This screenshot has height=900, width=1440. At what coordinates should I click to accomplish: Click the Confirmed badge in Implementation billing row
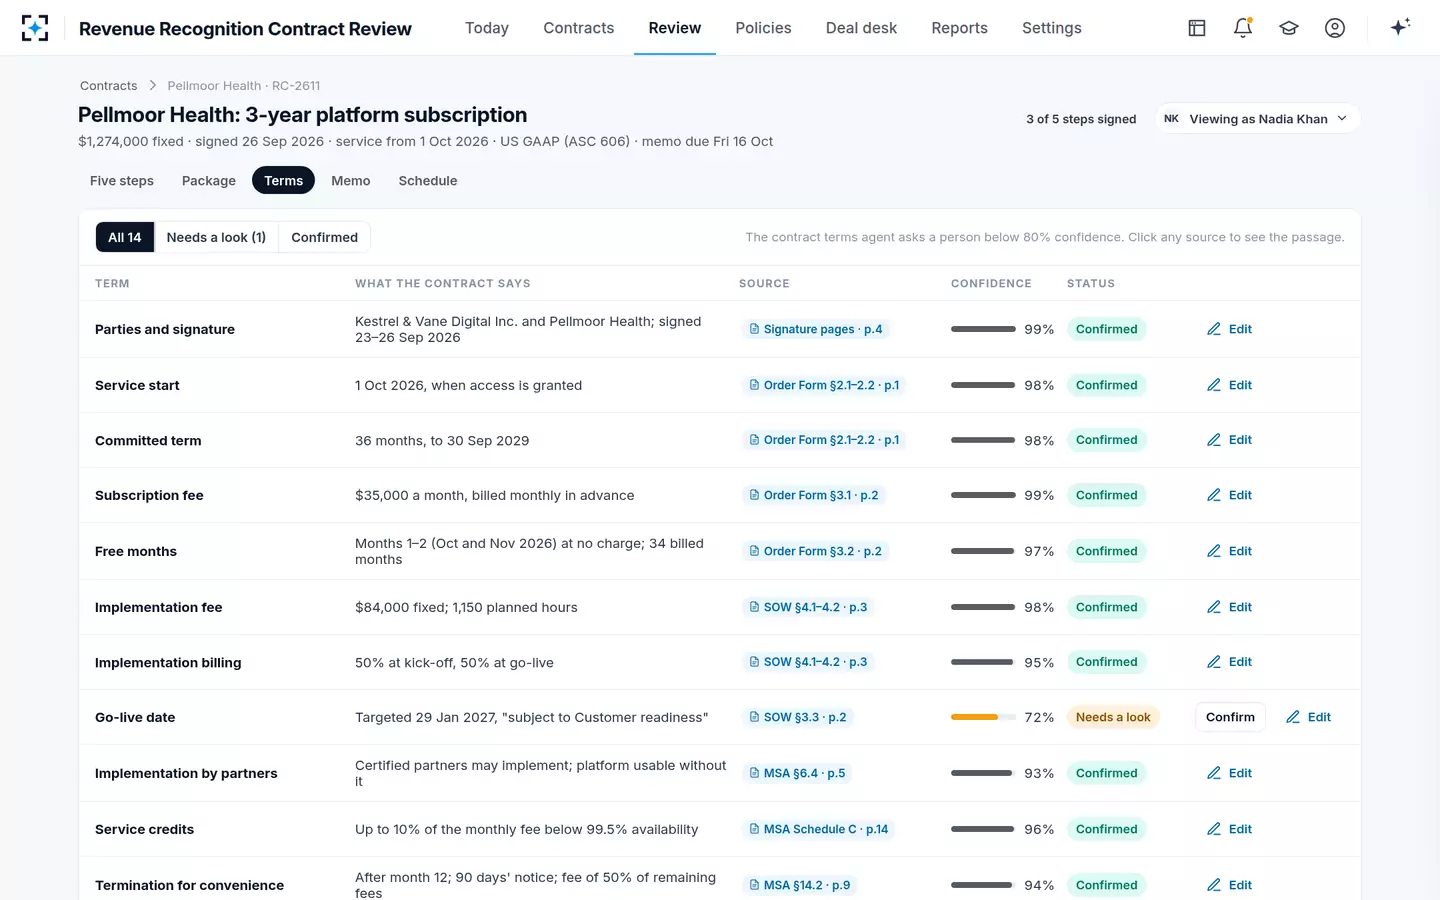[1106, 662]
